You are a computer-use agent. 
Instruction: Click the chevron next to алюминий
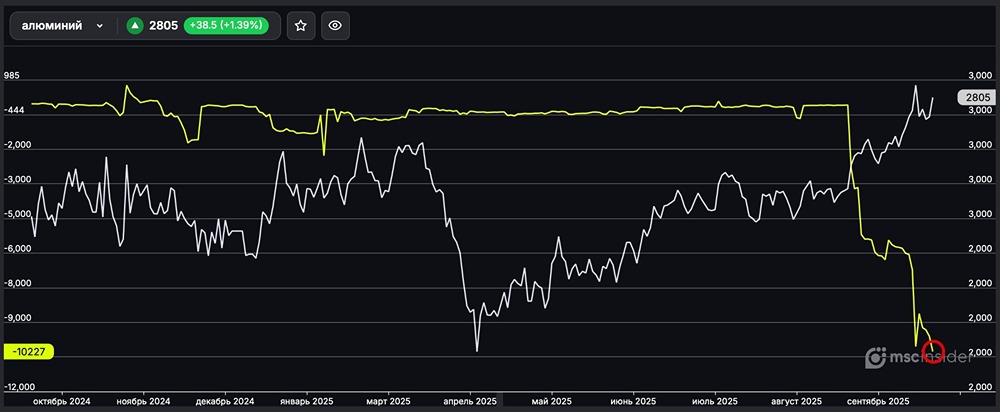(100, 27)
